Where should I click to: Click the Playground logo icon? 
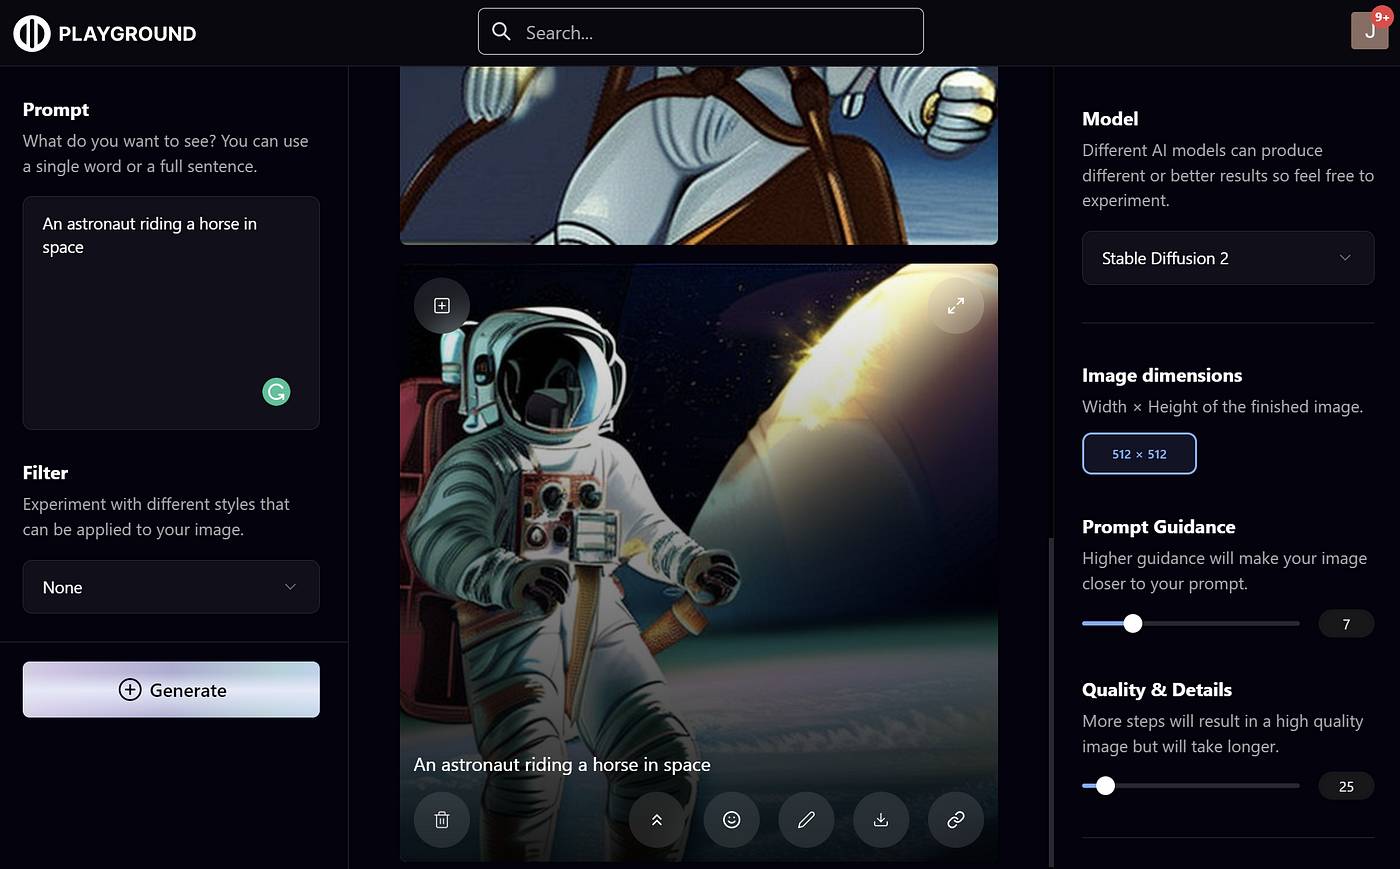(31, 33)
